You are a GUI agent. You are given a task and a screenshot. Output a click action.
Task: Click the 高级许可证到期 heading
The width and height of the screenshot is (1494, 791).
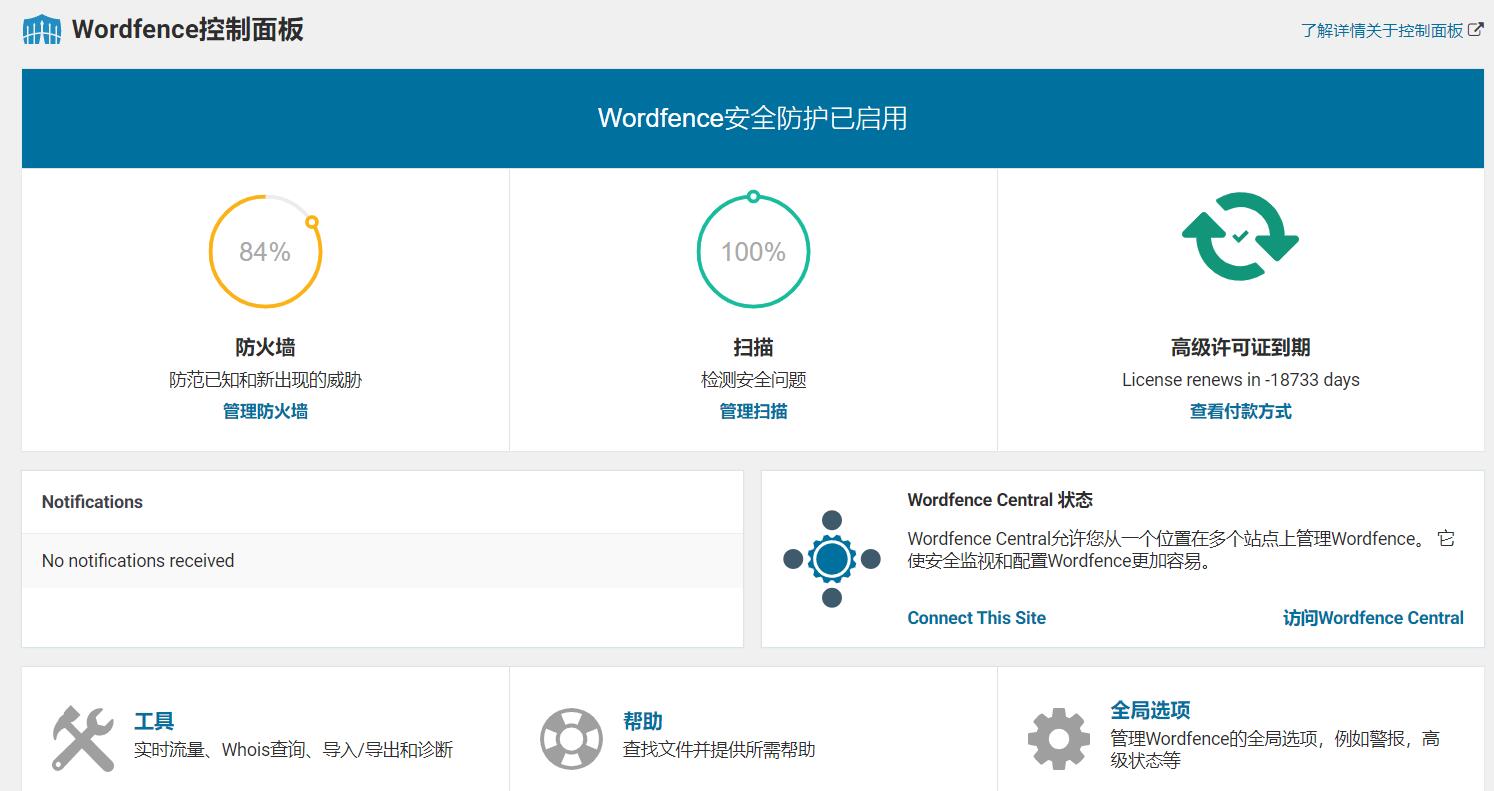tap(1240, 347)
